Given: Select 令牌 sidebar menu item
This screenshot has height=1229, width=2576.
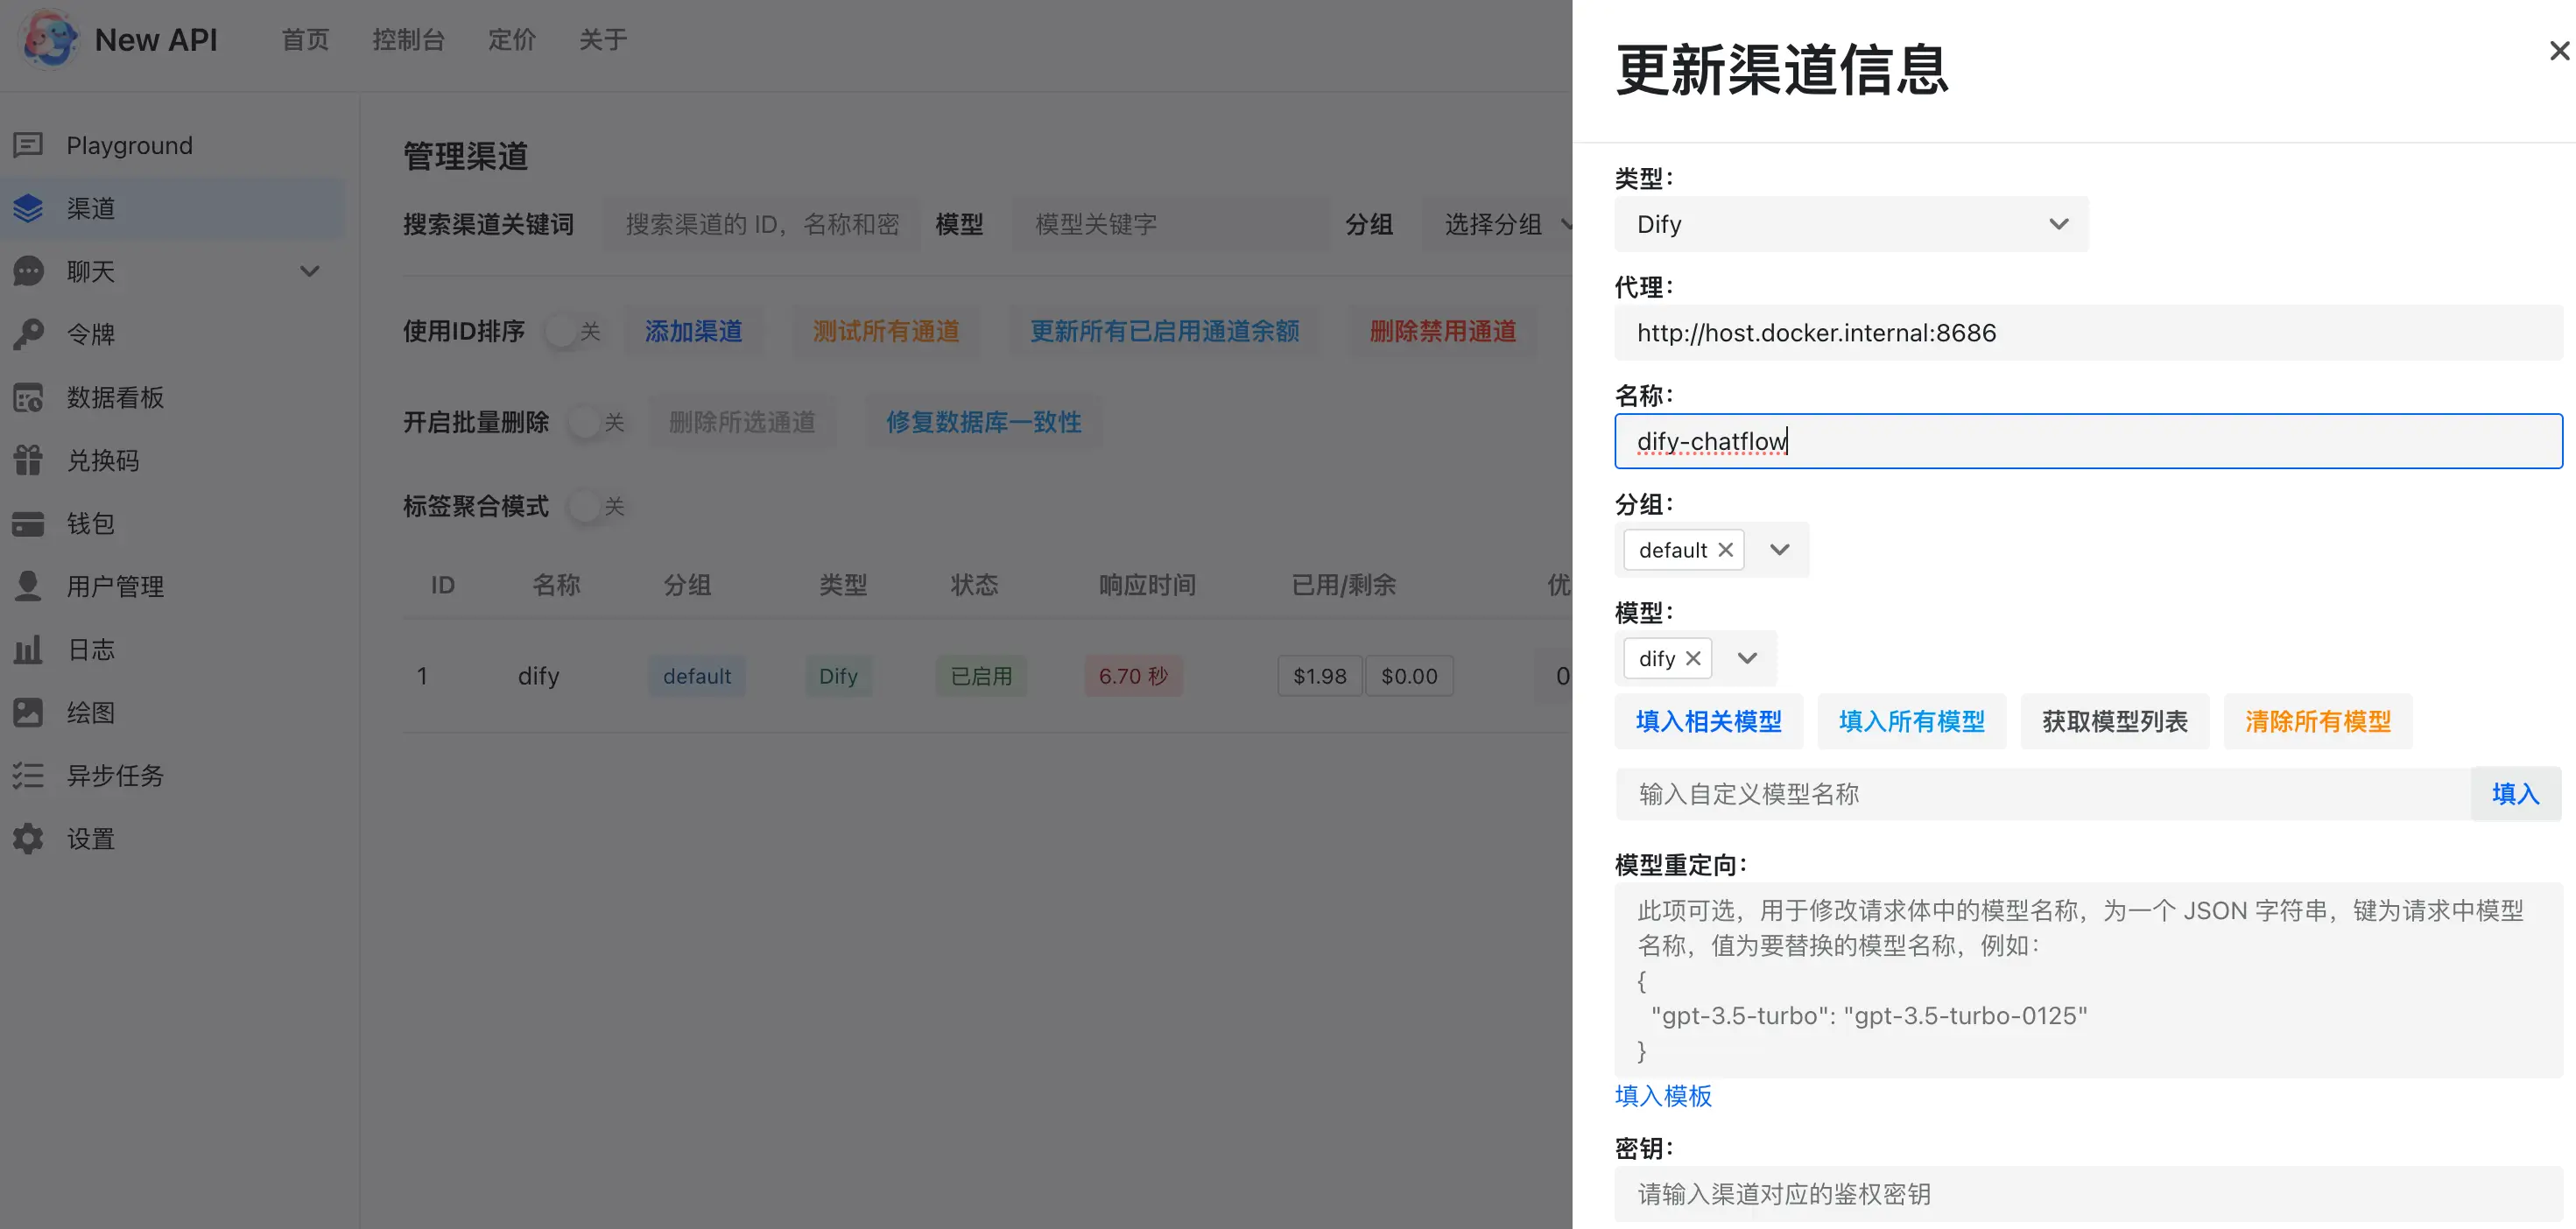Looking at the screenshot, I should click(172, 334).
